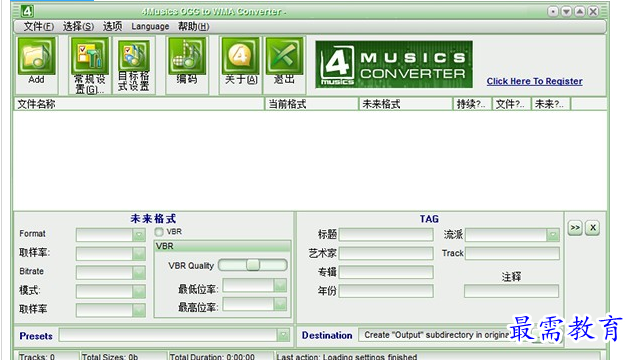Click the Click Here To Register link
631x360 pixels.
[534, 81]
